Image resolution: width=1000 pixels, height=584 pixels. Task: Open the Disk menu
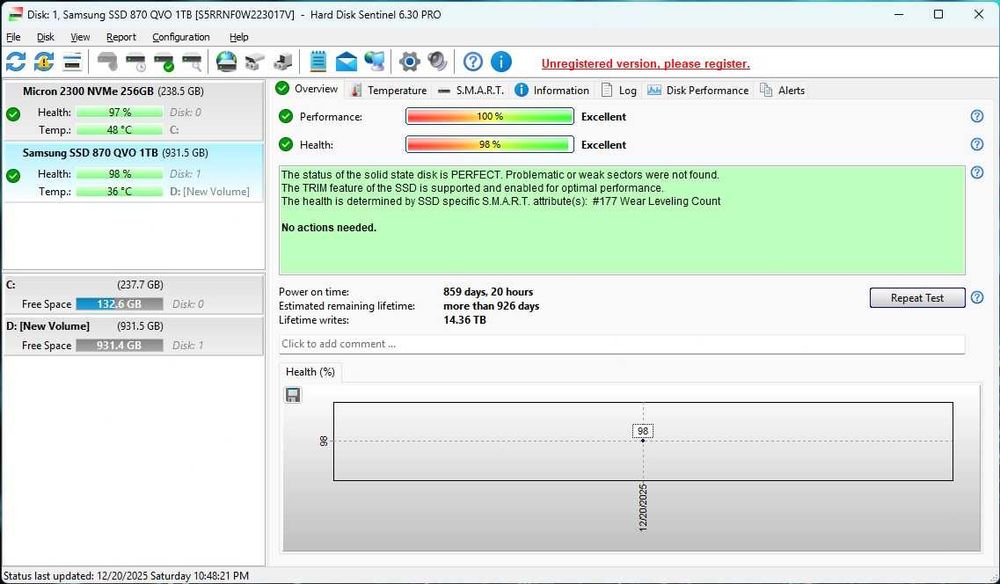click(45, 37)
